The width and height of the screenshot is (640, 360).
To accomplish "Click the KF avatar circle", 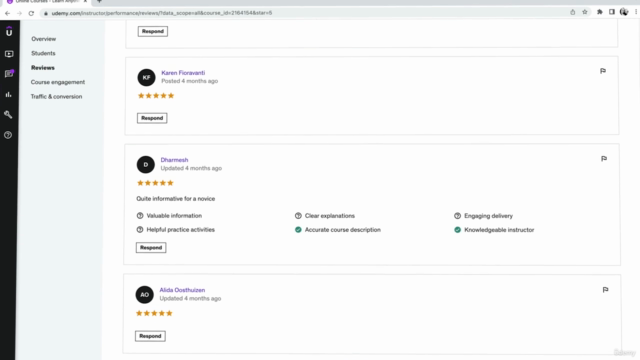I will pos(147,78).
